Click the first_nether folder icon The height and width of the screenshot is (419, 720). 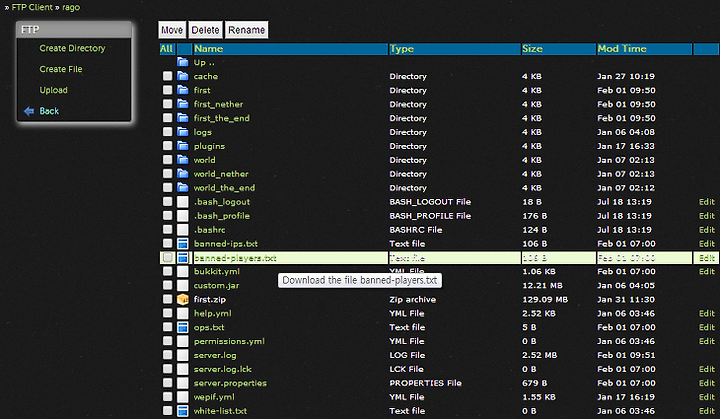tap(183, 104)
